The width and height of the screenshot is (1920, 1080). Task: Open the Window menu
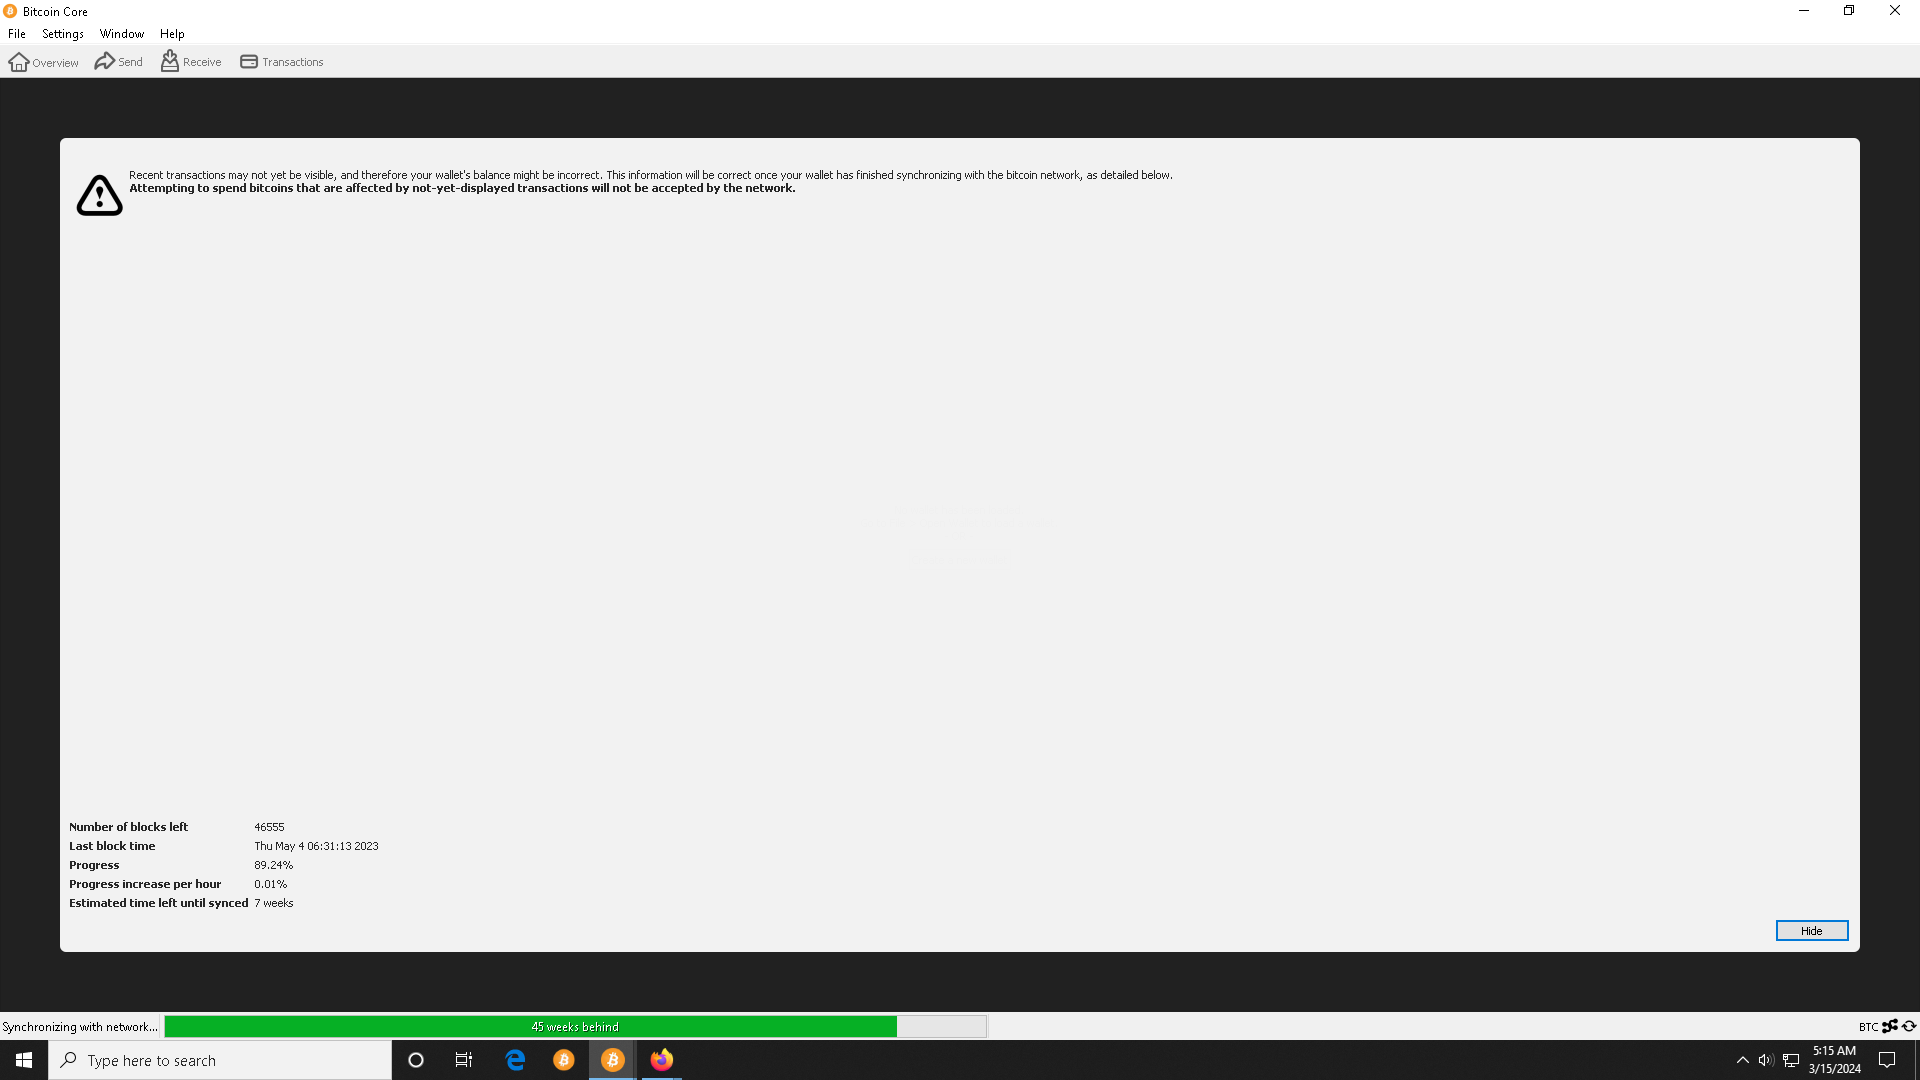pos(122,34)
